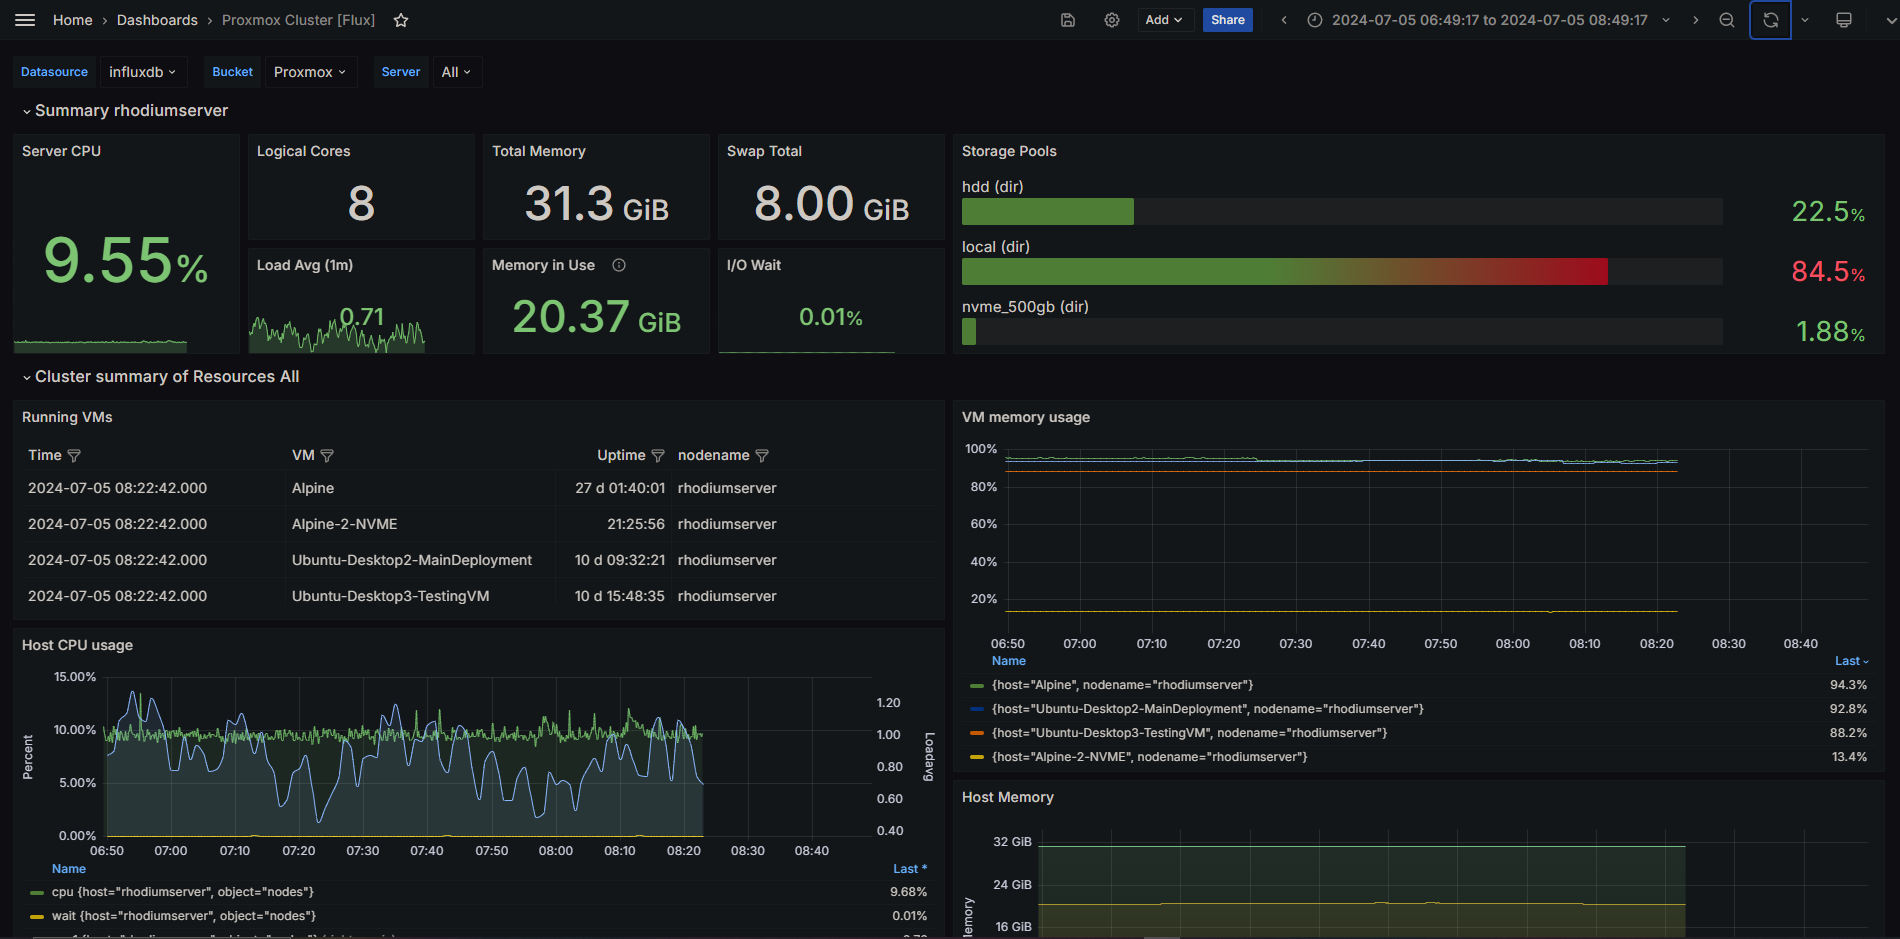Screen dimensions: 1900x939
Task: Open the hamburger navigation menu
Action: (x=25, y=20)
